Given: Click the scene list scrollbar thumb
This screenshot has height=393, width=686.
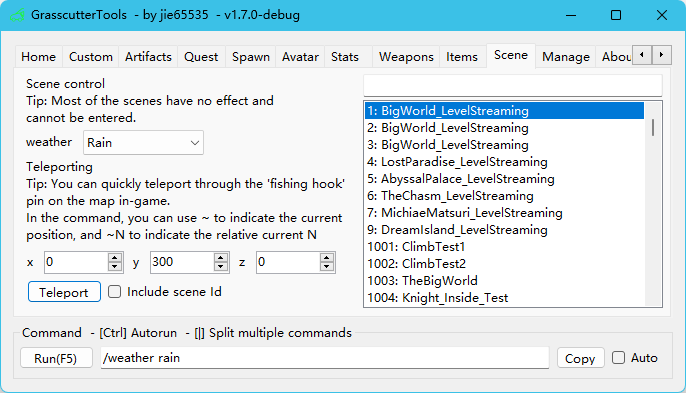Looking at the screenshot, I should tap(653, 127).
